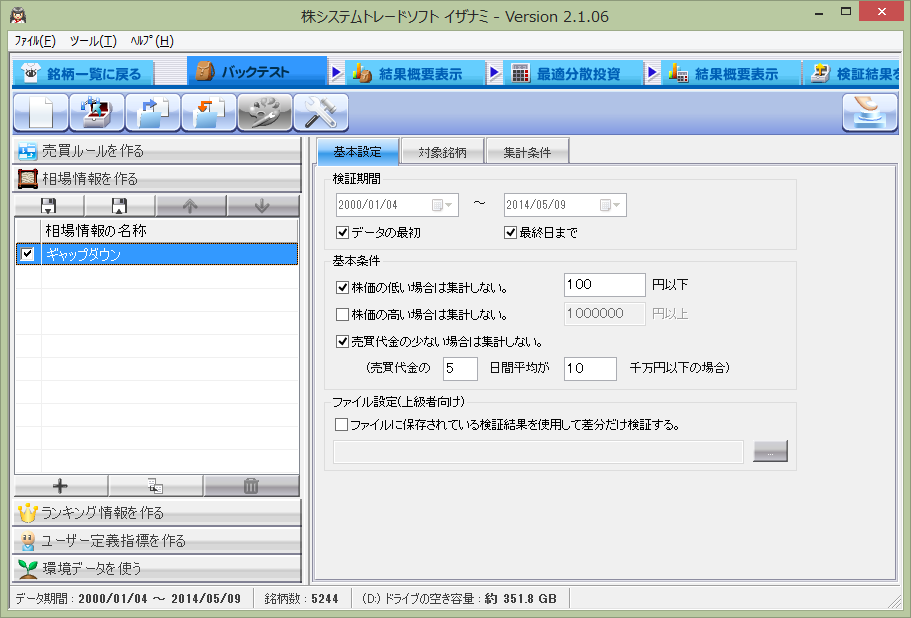The image size is (911, 618).
Task: Select the バックテスト step tab
Action: 257,71
